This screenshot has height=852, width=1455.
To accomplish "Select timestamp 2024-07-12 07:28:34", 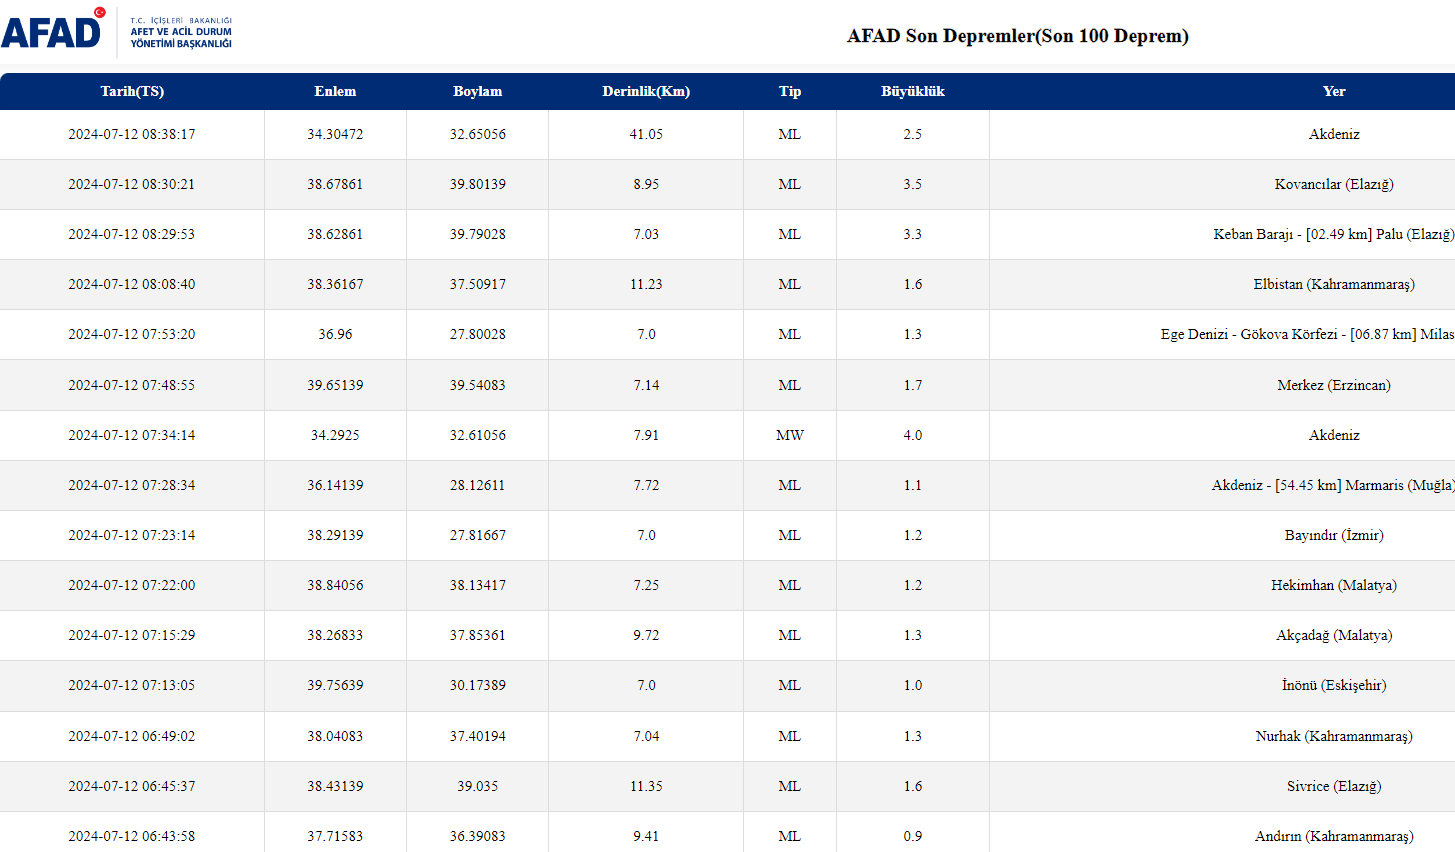I will [132, 485].
